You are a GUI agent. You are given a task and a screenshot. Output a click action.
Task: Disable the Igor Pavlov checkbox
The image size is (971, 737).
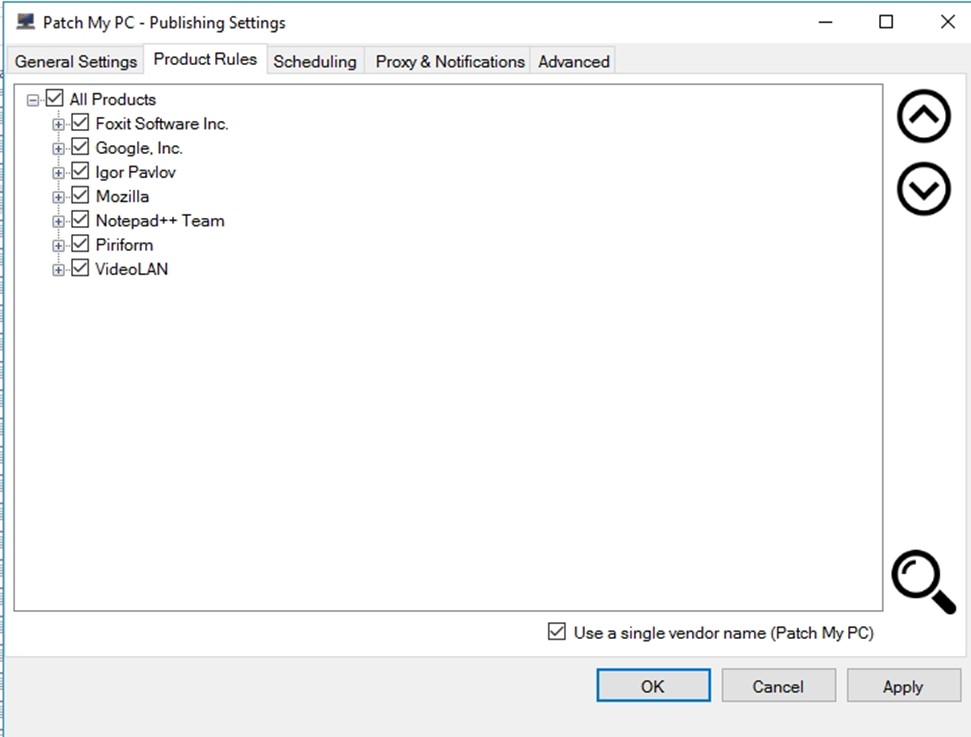point(80,171)
